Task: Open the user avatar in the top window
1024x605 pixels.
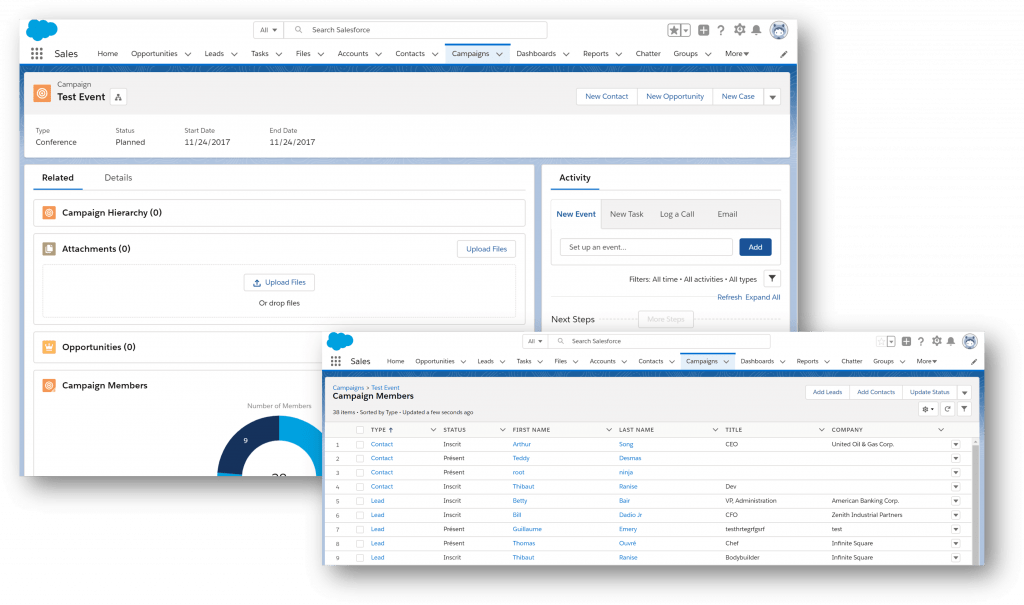Action: (779, 30)
